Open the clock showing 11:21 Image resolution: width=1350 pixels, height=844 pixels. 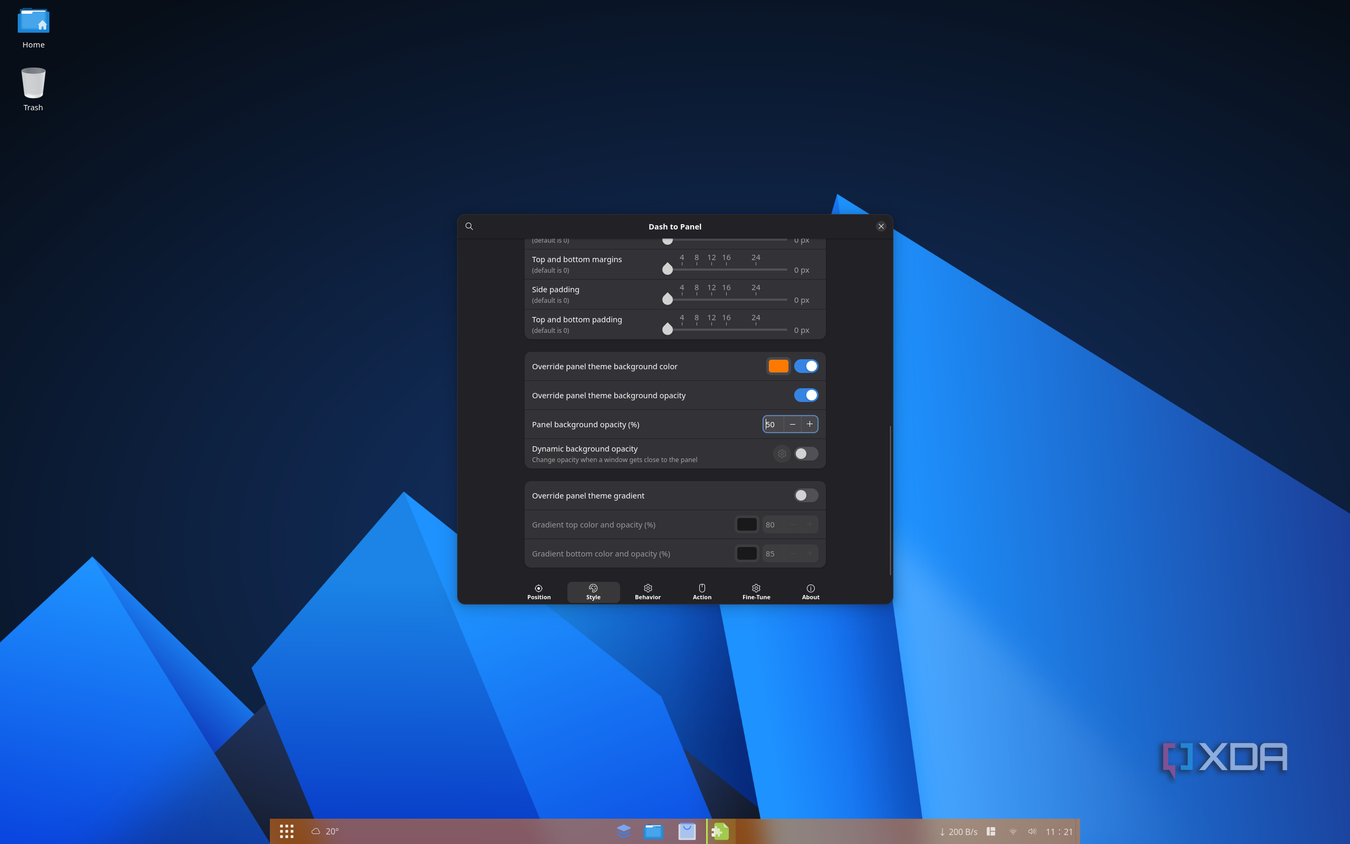point(1059,831)
